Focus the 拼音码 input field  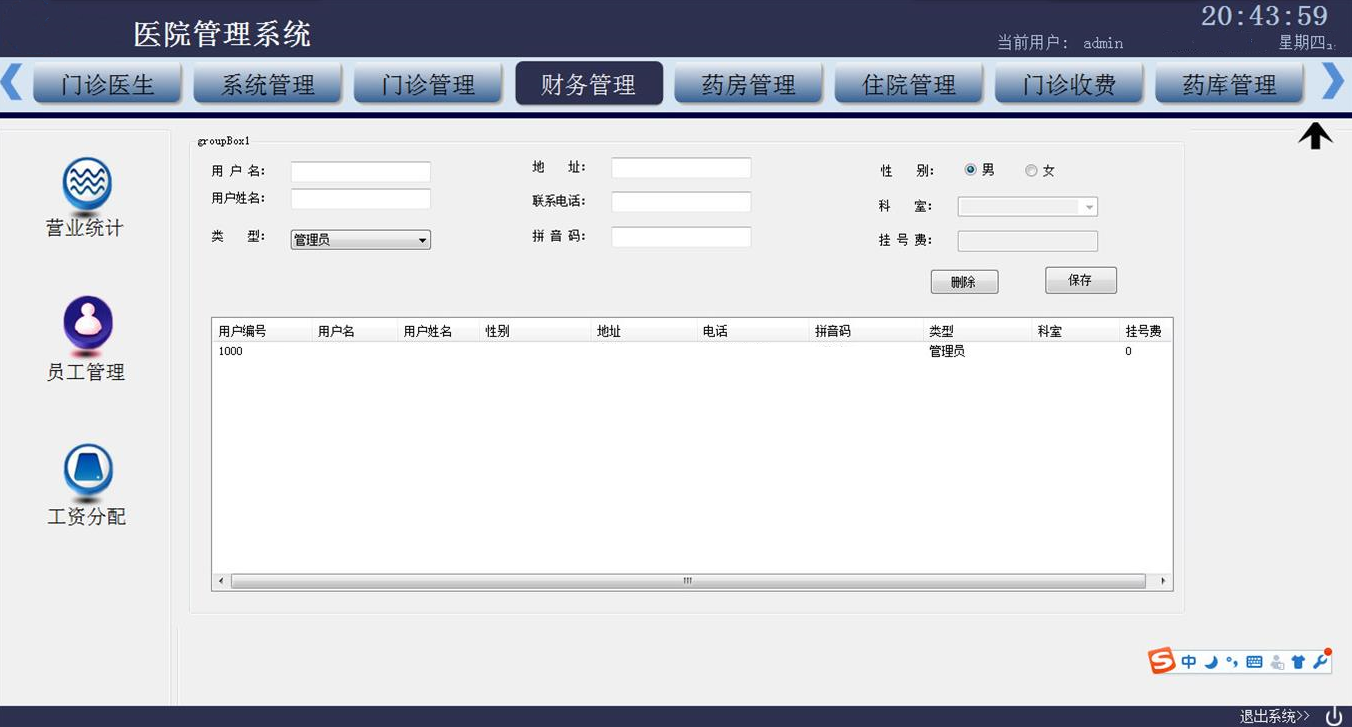pos(681,237)
